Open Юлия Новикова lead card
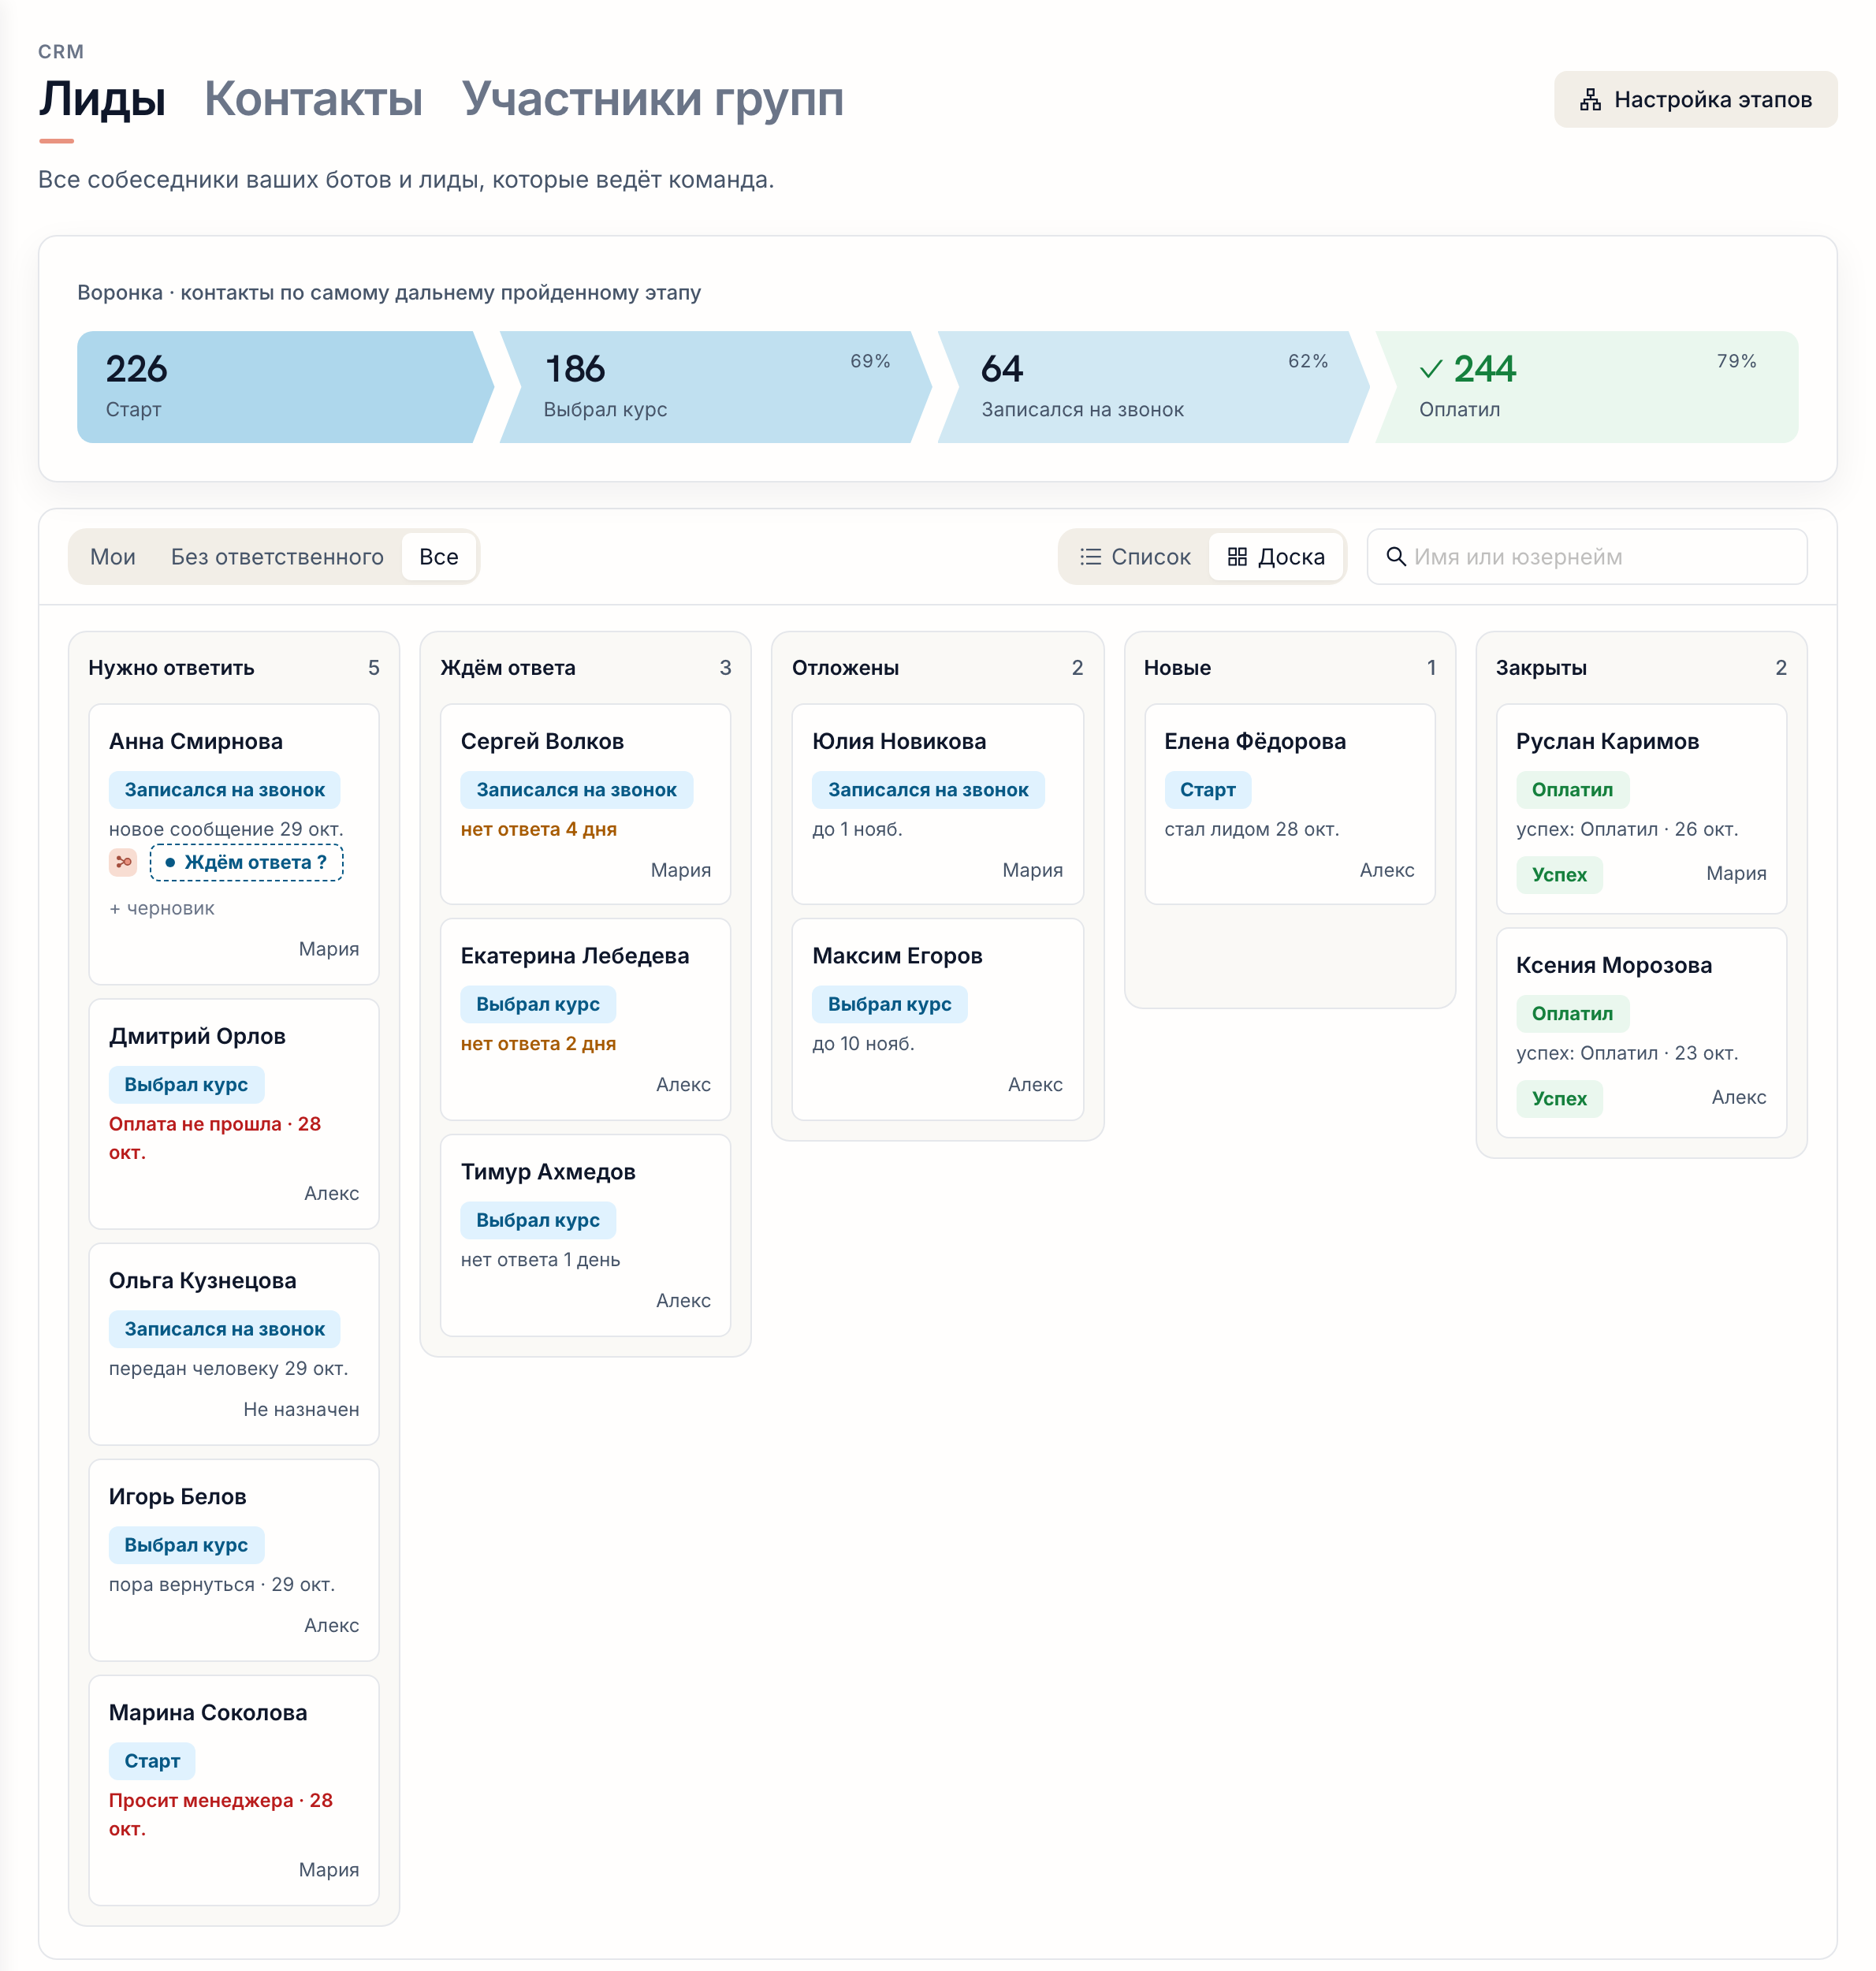Screen dimensions: 1876x1971 click(x=937, y=804)
